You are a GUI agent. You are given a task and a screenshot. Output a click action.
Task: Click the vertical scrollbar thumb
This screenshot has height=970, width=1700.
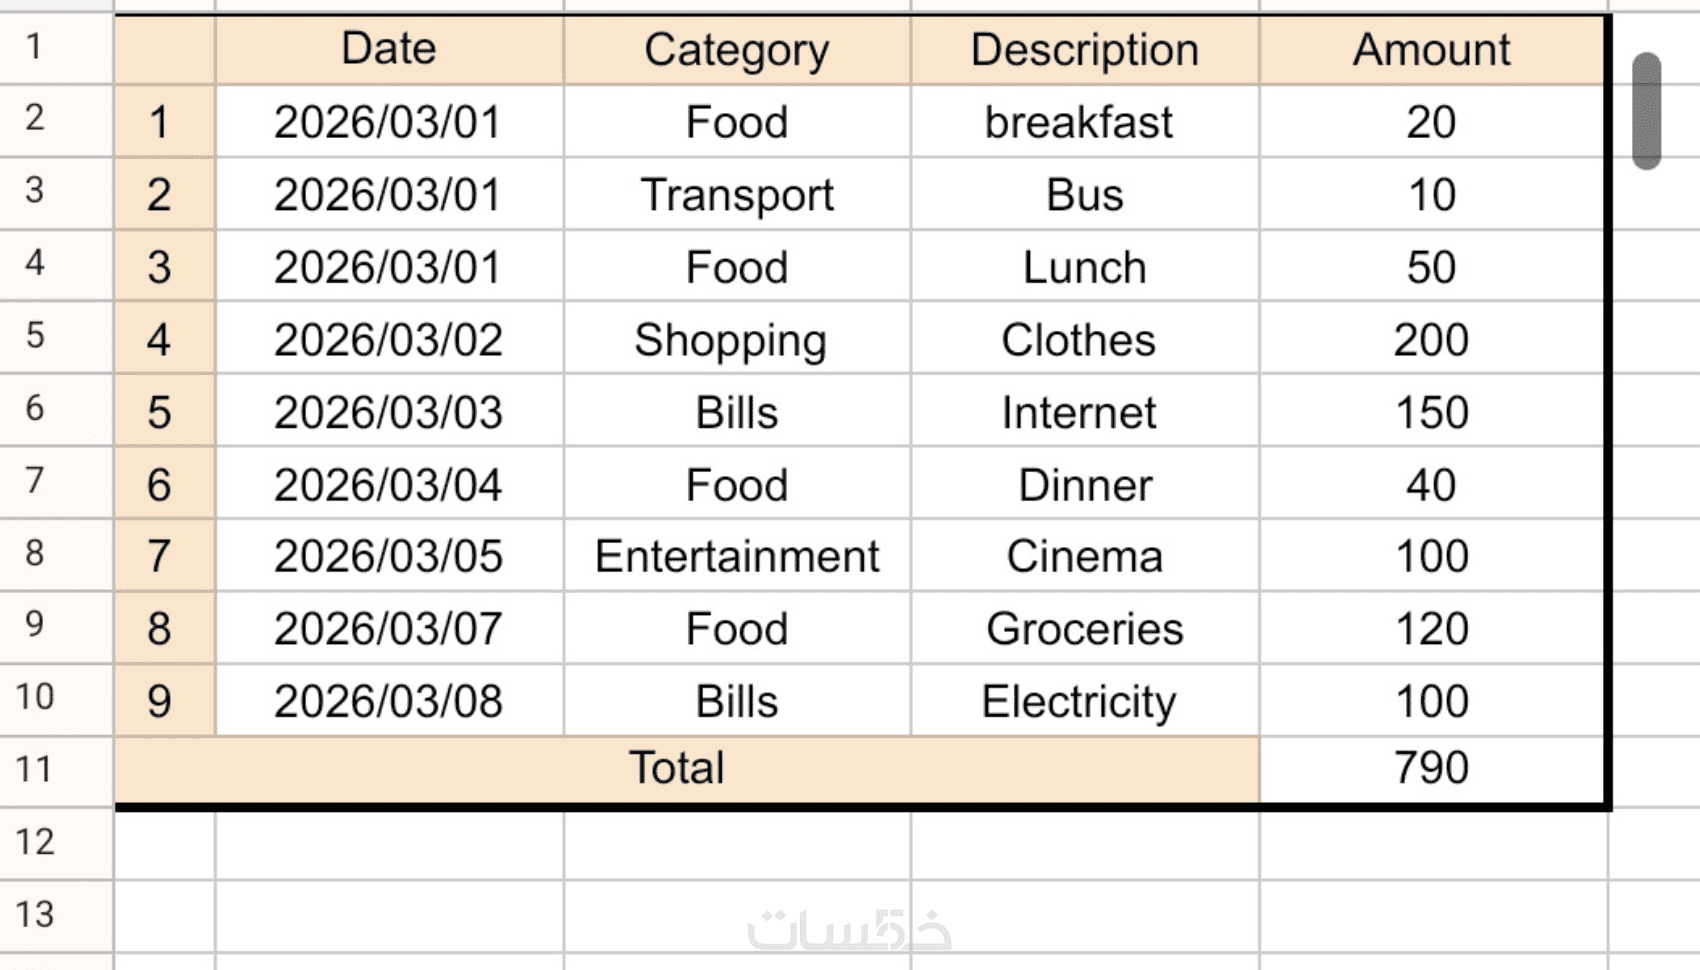click(x=1646, y=110)
